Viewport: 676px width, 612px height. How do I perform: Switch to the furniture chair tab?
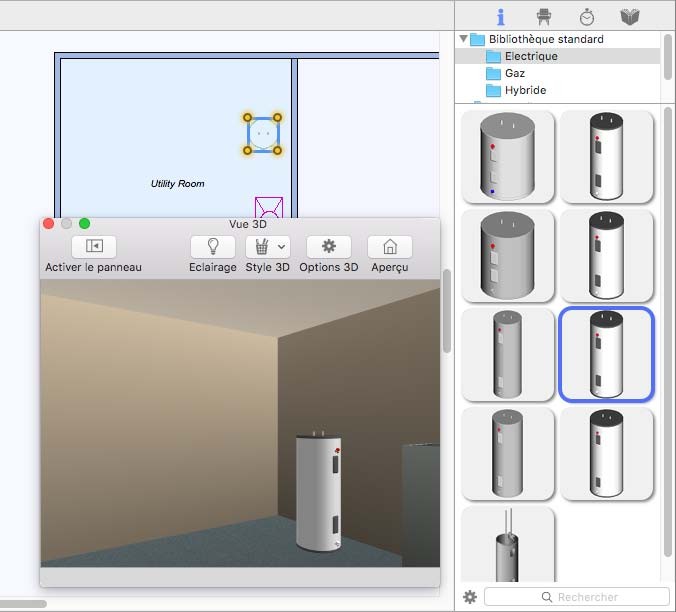click(544, 17)
